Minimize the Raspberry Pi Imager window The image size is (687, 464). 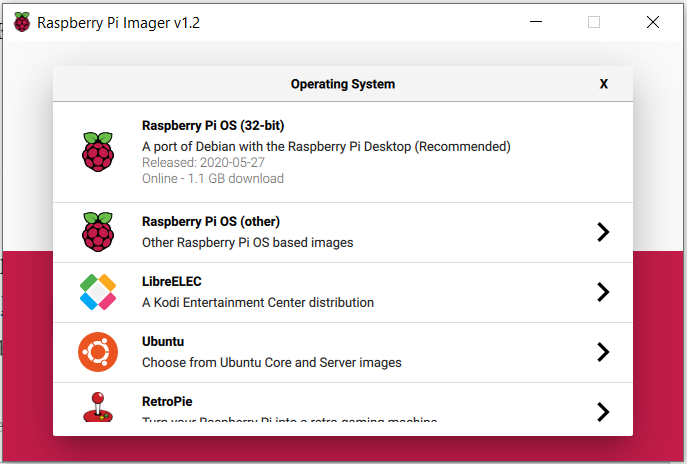[x=536, y=22]
